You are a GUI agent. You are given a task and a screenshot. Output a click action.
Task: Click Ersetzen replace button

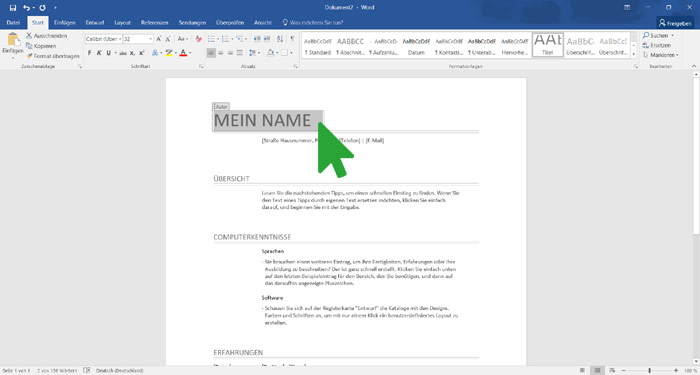657,46
